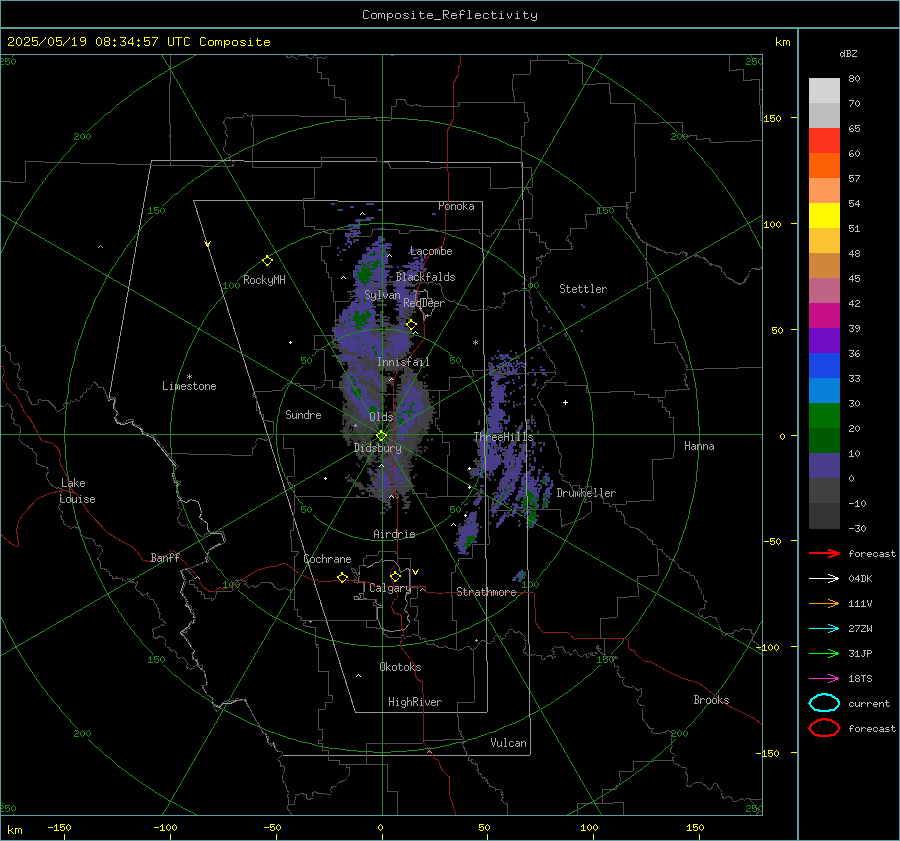900x841 pixels.
Task: Click the yellow diamond marker beside RockyMH
Action: point(267,261)
